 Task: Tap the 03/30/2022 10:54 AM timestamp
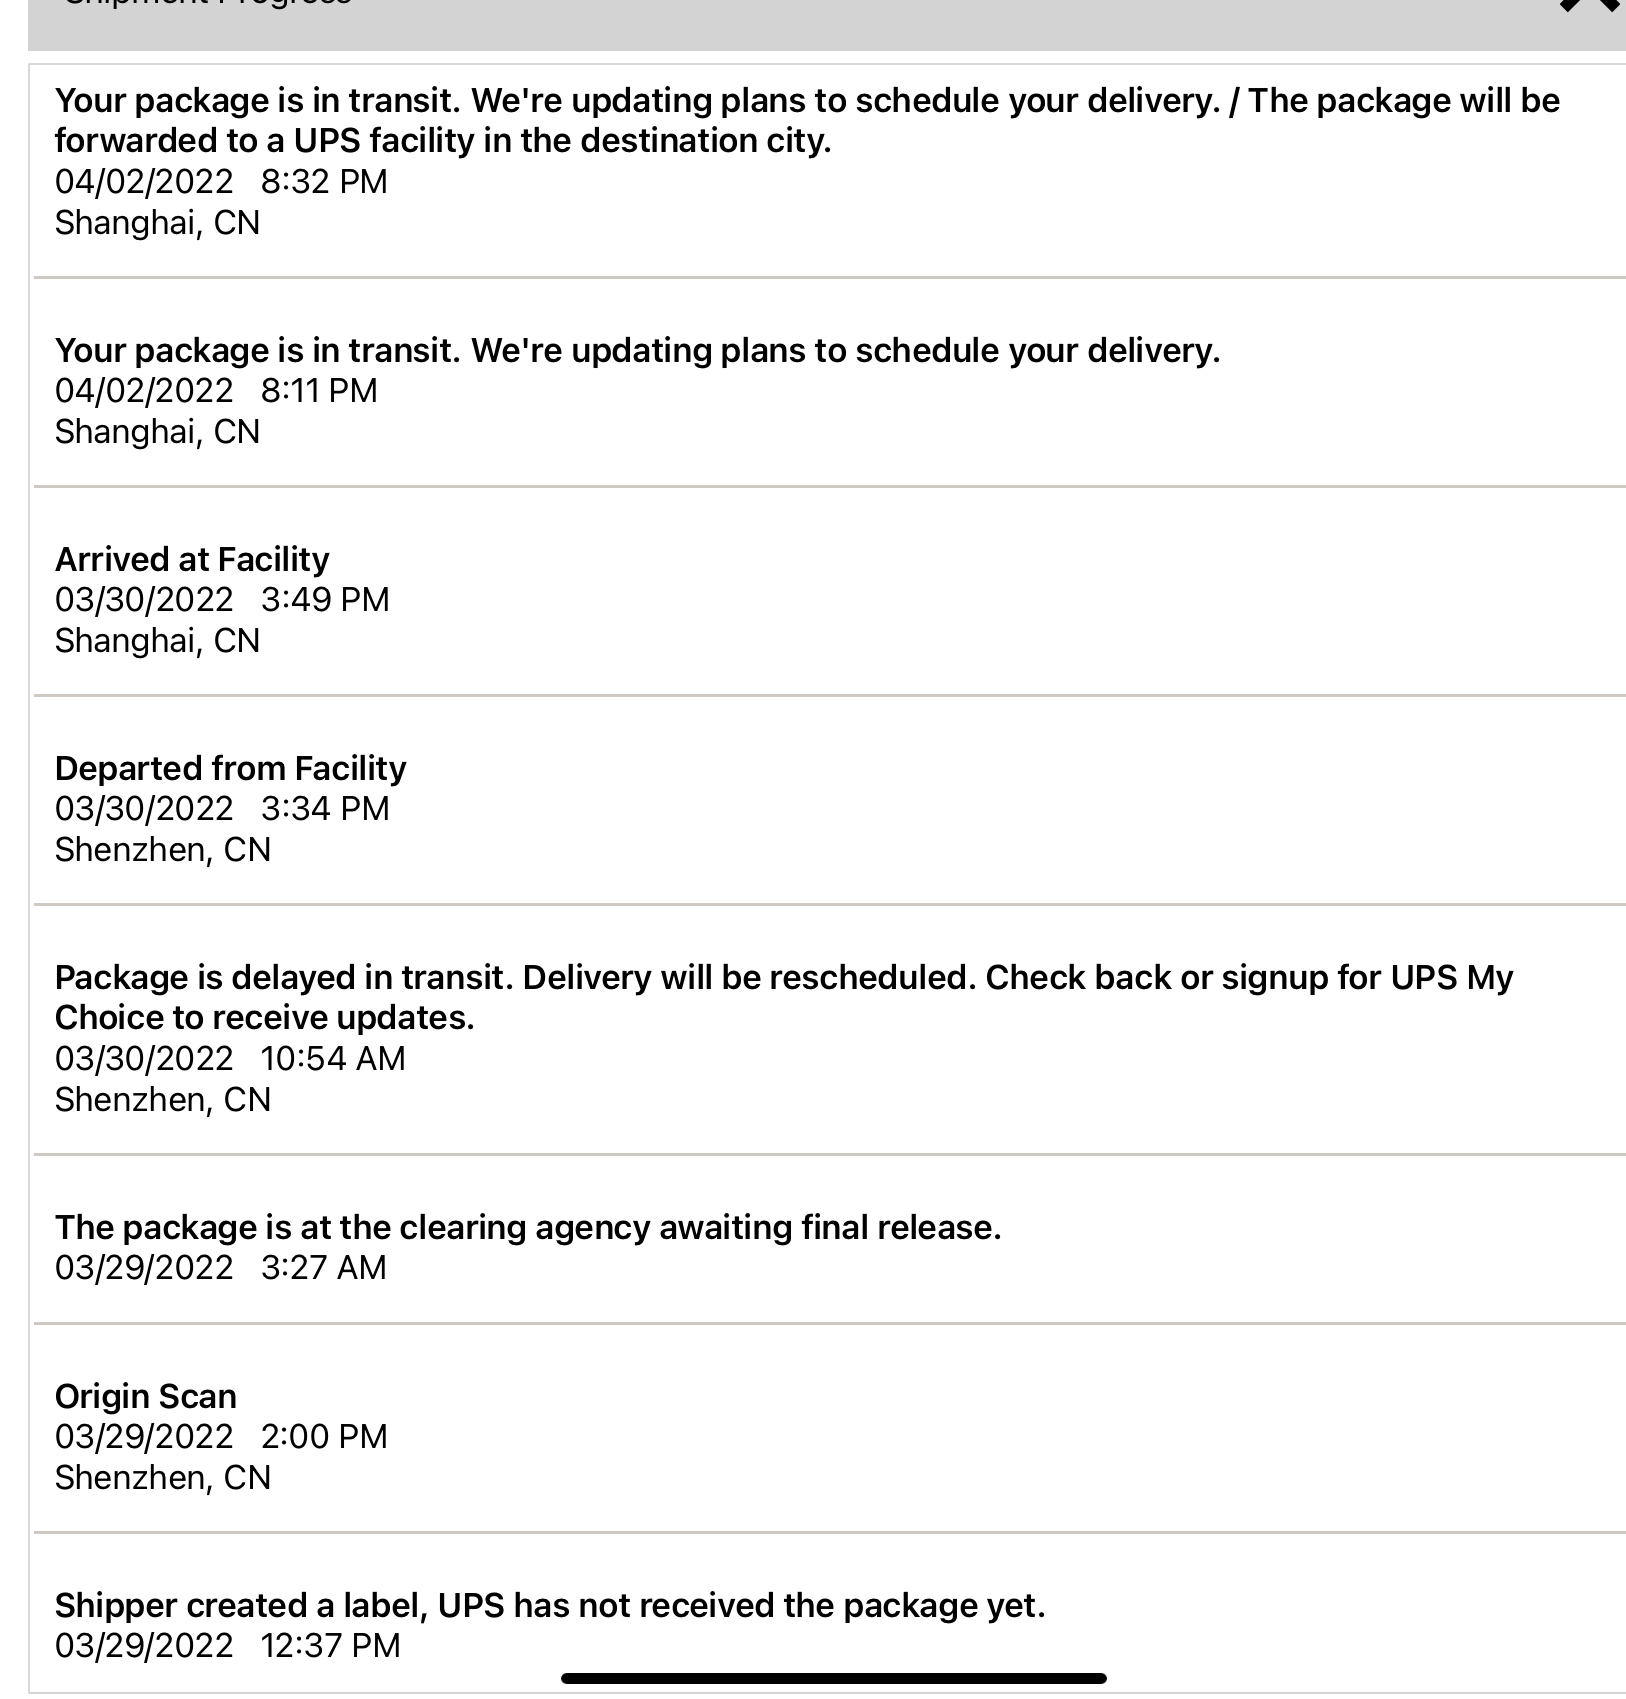point(230,1059)
